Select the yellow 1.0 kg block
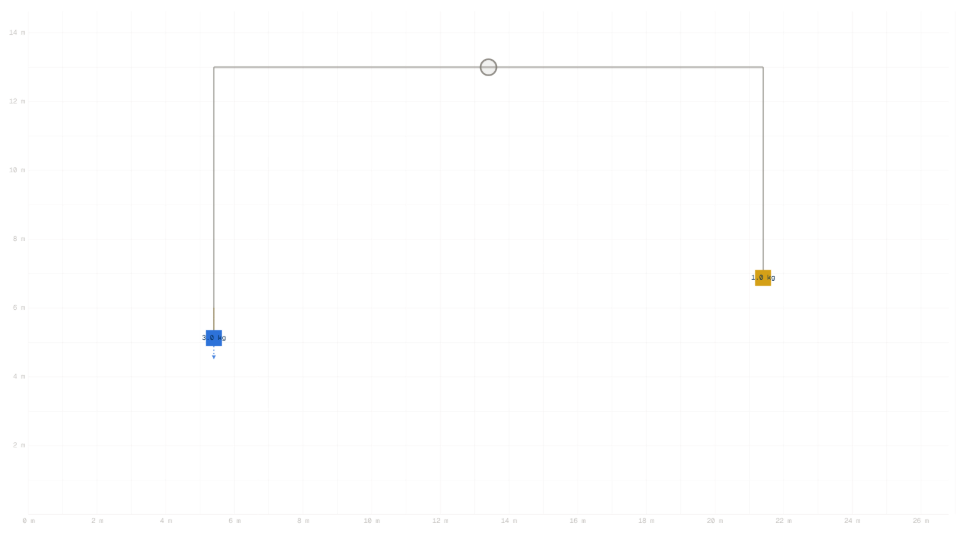The image size is (960, 540). (763, 278)
